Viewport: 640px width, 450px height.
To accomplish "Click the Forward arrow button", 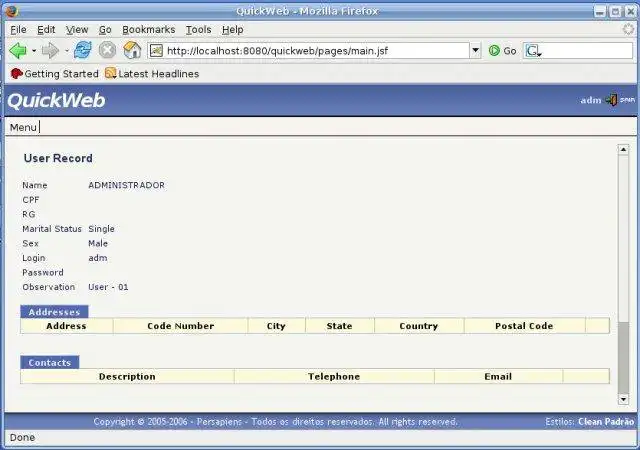I will (50, 51).
